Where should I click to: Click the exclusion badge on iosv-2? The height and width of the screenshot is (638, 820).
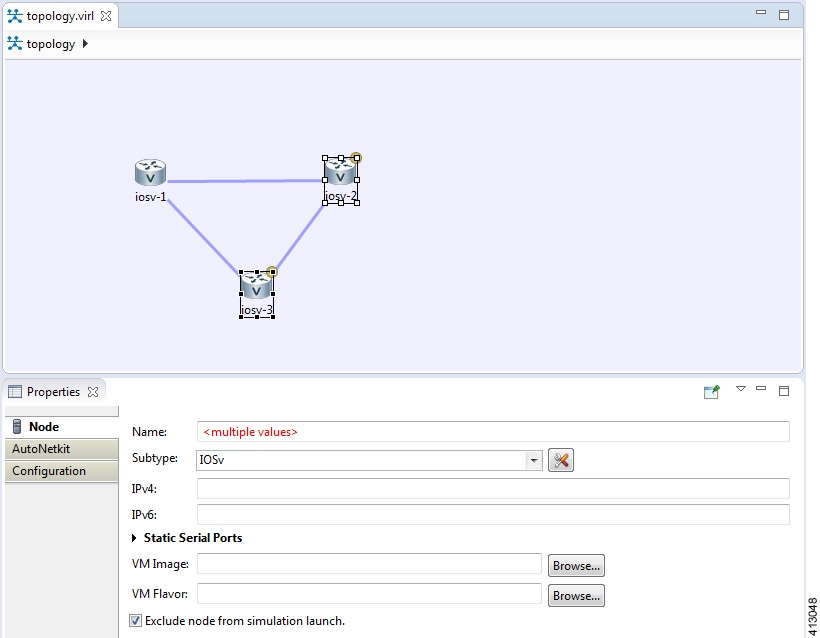355,157
